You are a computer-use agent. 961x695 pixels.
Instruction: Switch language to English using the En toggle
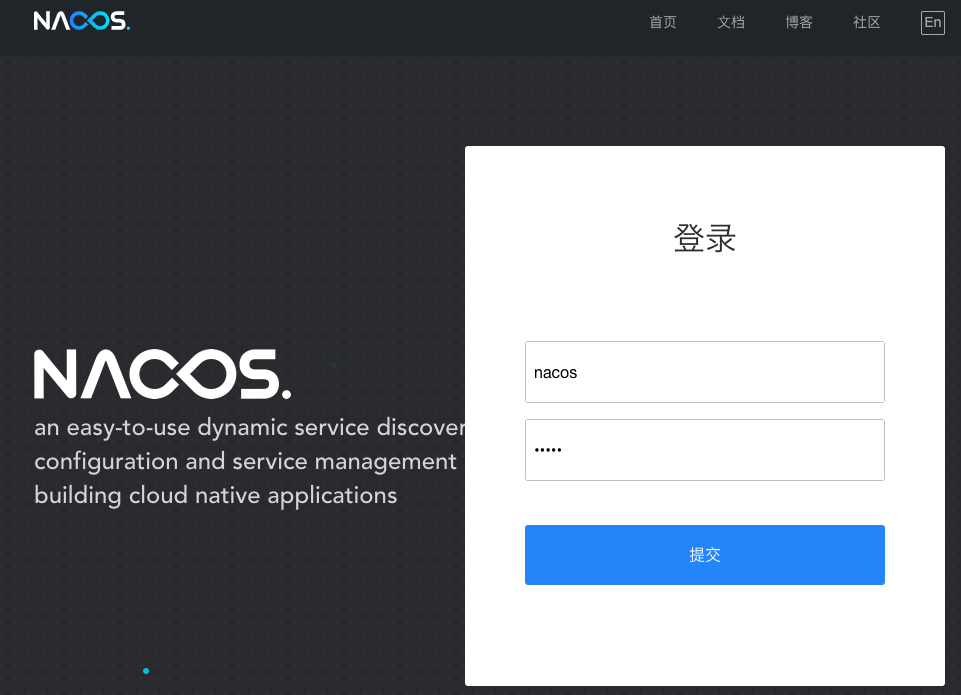932,22
